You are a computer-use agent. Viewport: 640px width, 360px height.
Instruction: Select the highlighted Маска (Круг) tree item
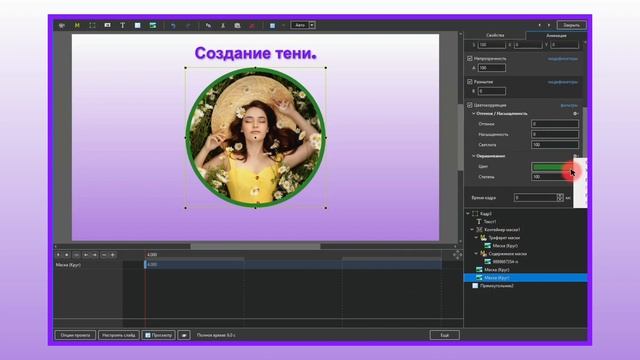525,278
